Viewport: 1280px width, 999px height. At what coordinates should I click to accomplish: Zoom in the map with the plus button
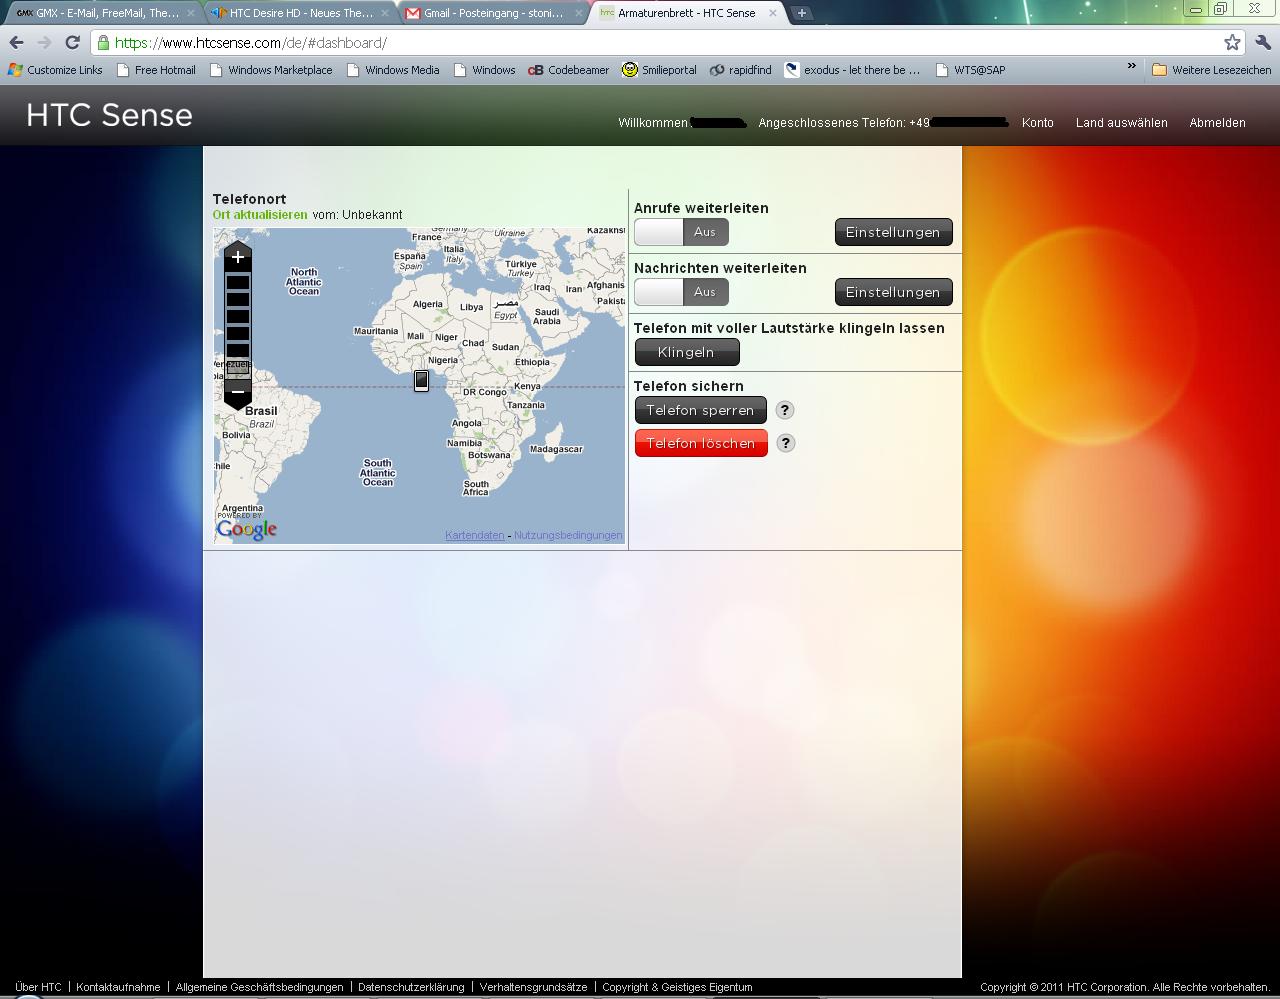click(x=237, y=257)
